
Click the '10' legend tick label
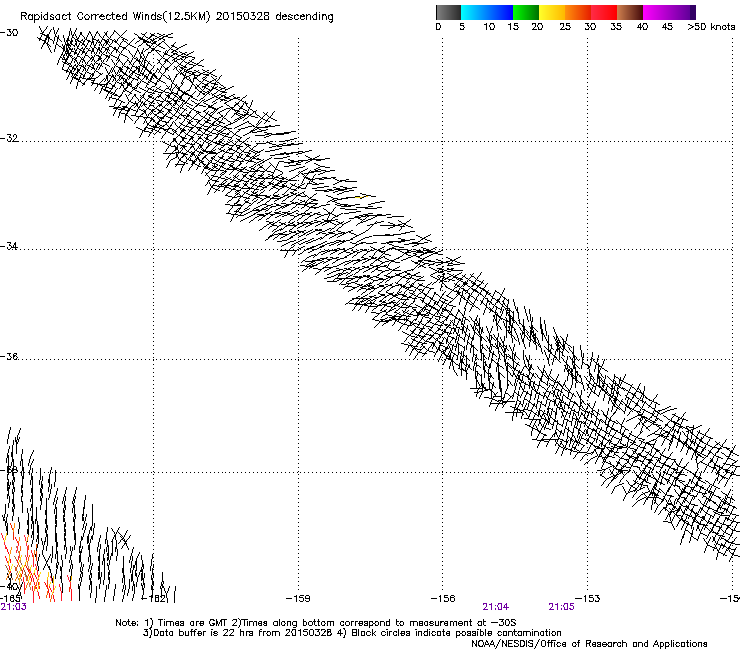point(489,27)
